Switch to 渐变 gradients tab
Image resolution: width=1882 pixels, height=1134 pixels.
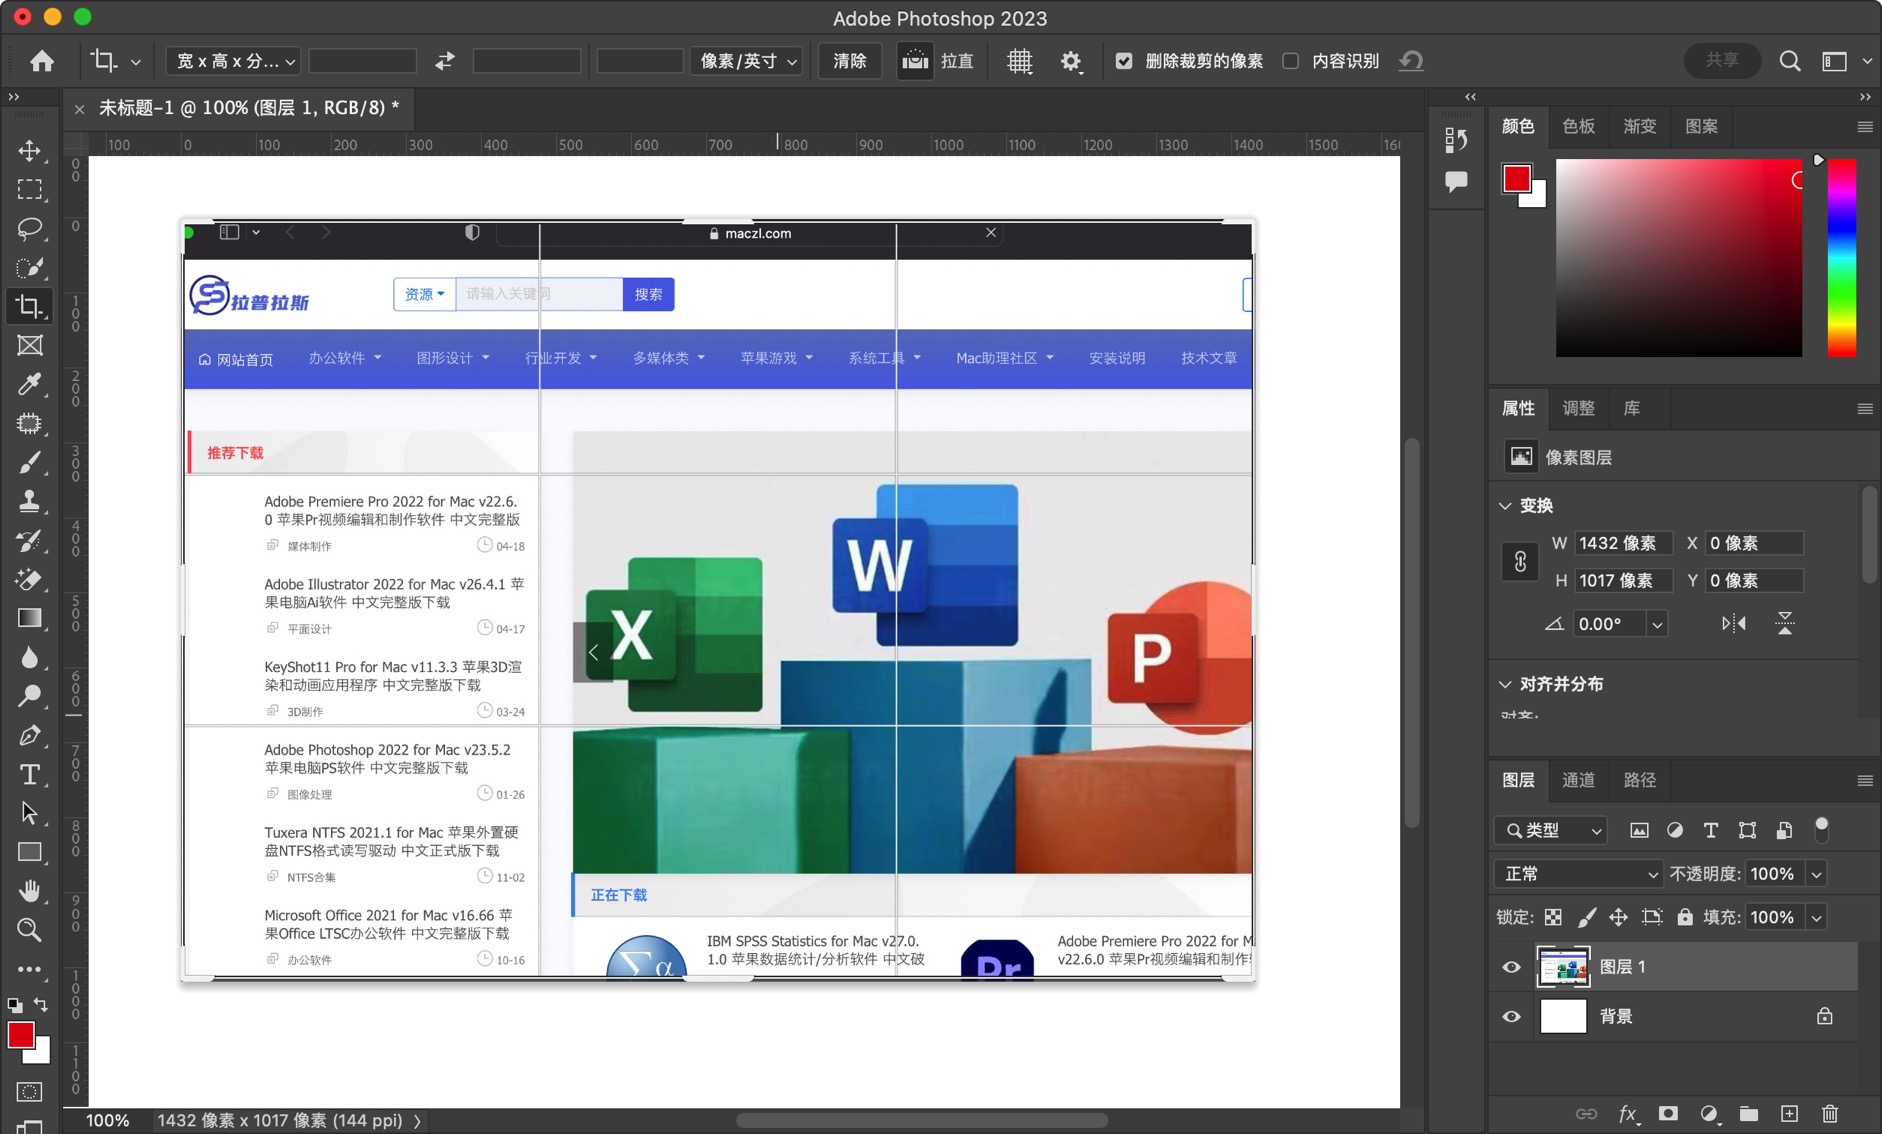pyautogui.click(x=1639, y=126)
